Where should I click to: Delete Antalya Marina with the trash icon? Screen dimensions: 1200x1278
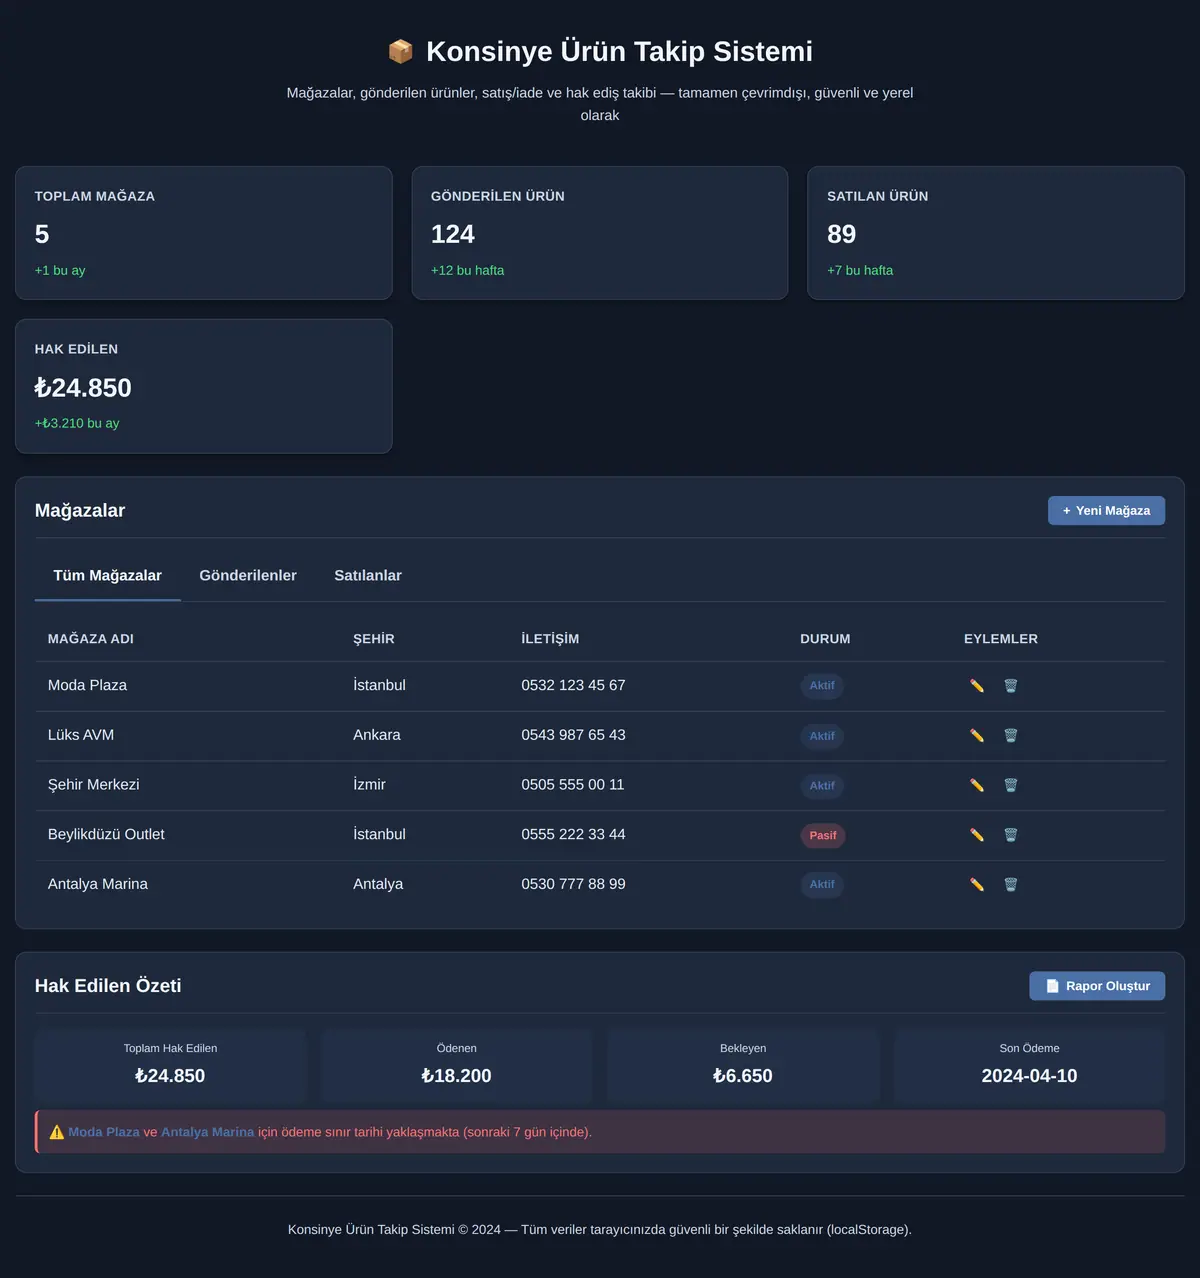(1011, 885)
